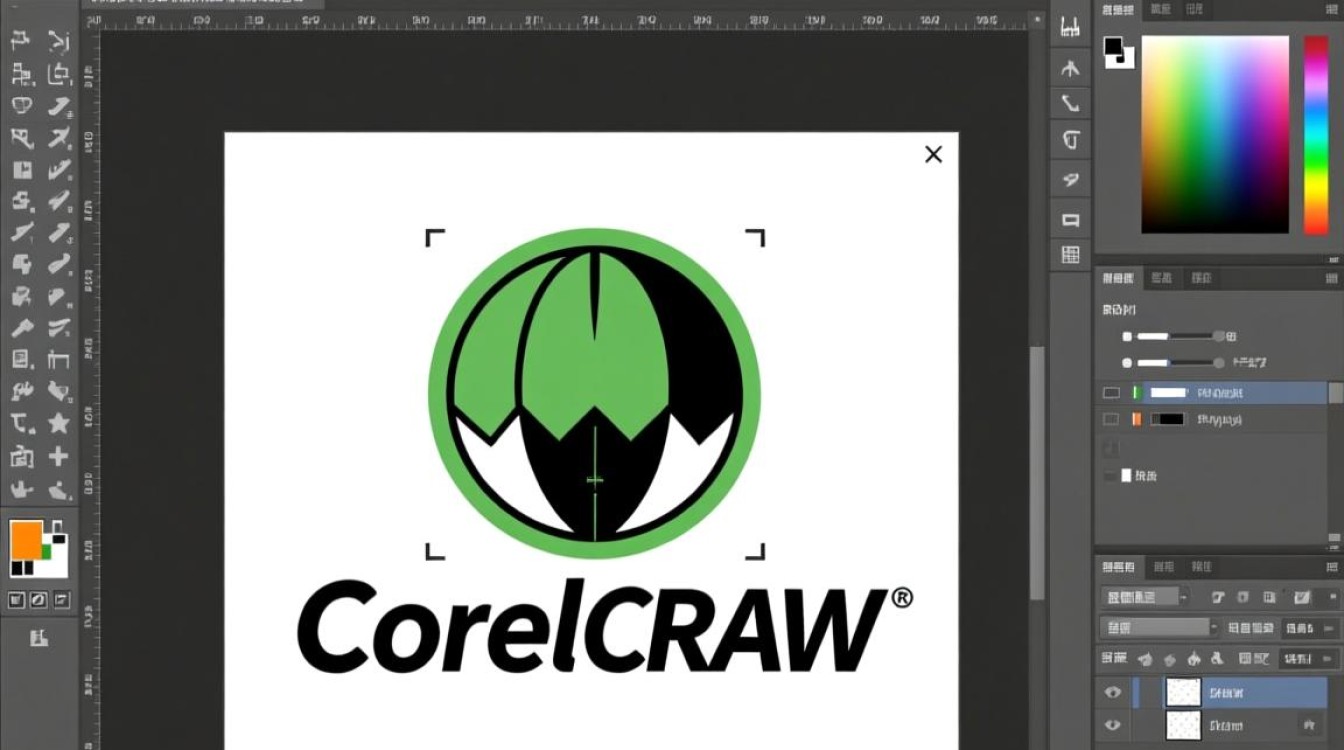Viewport: 1344px width, 750px height.
Task: Click the orange foreground color swatch in toolbar
Action: pyautogui.click(x=26, y=540)
